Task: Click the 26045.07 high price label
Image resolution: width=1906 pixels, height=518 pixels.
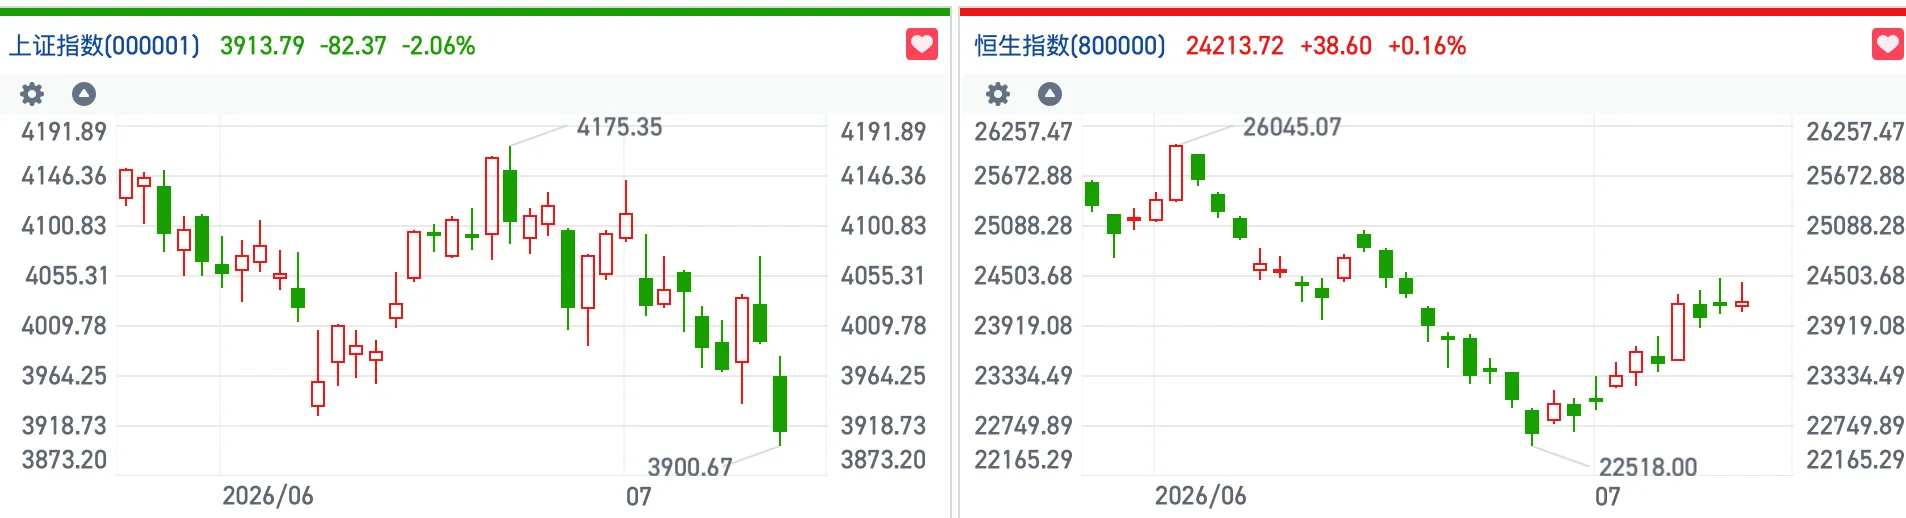Action: pos(1292,127)
